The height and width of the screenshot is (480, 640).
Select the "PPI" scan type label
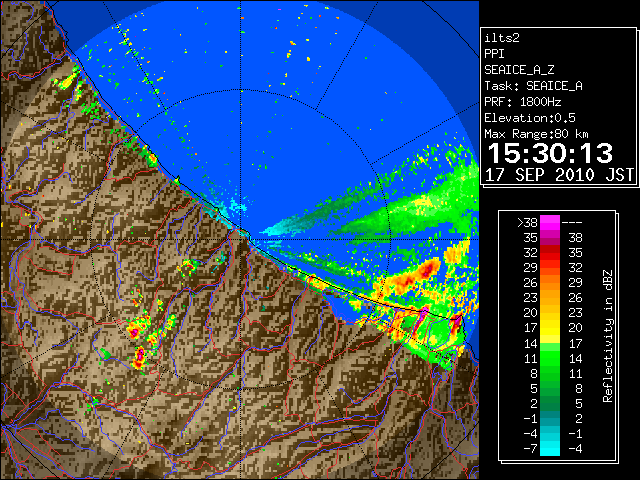coord(494,54)
